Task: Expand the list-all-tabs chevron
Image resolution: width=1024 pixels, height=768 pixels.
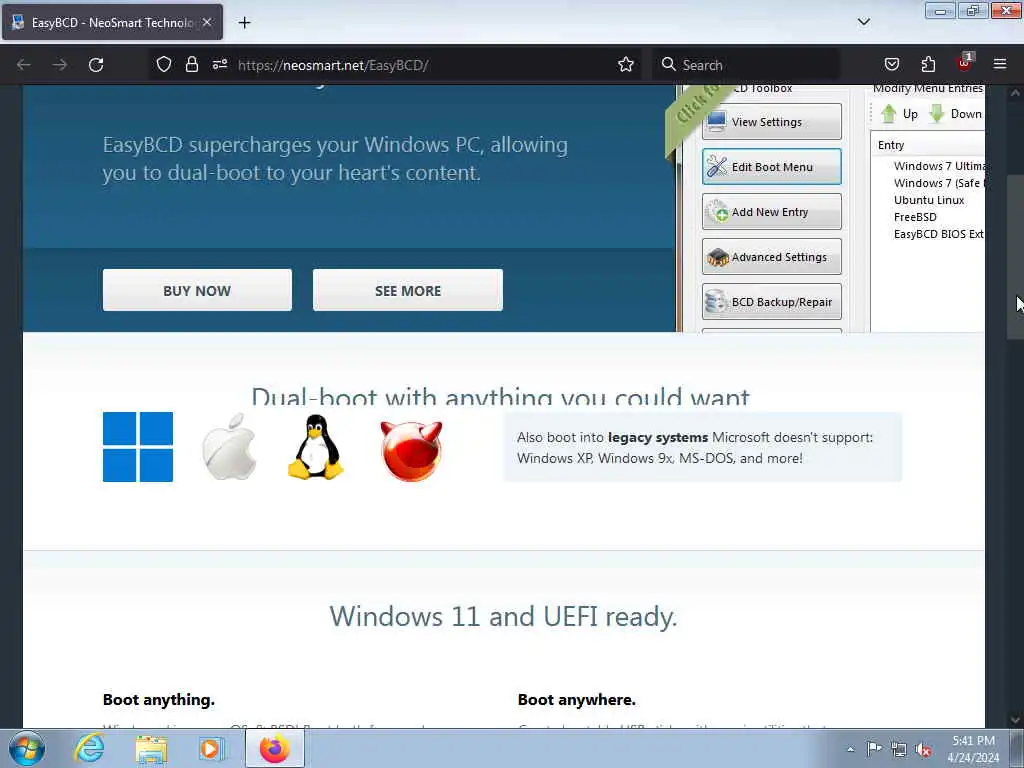Action: click(x=863, y=22)
